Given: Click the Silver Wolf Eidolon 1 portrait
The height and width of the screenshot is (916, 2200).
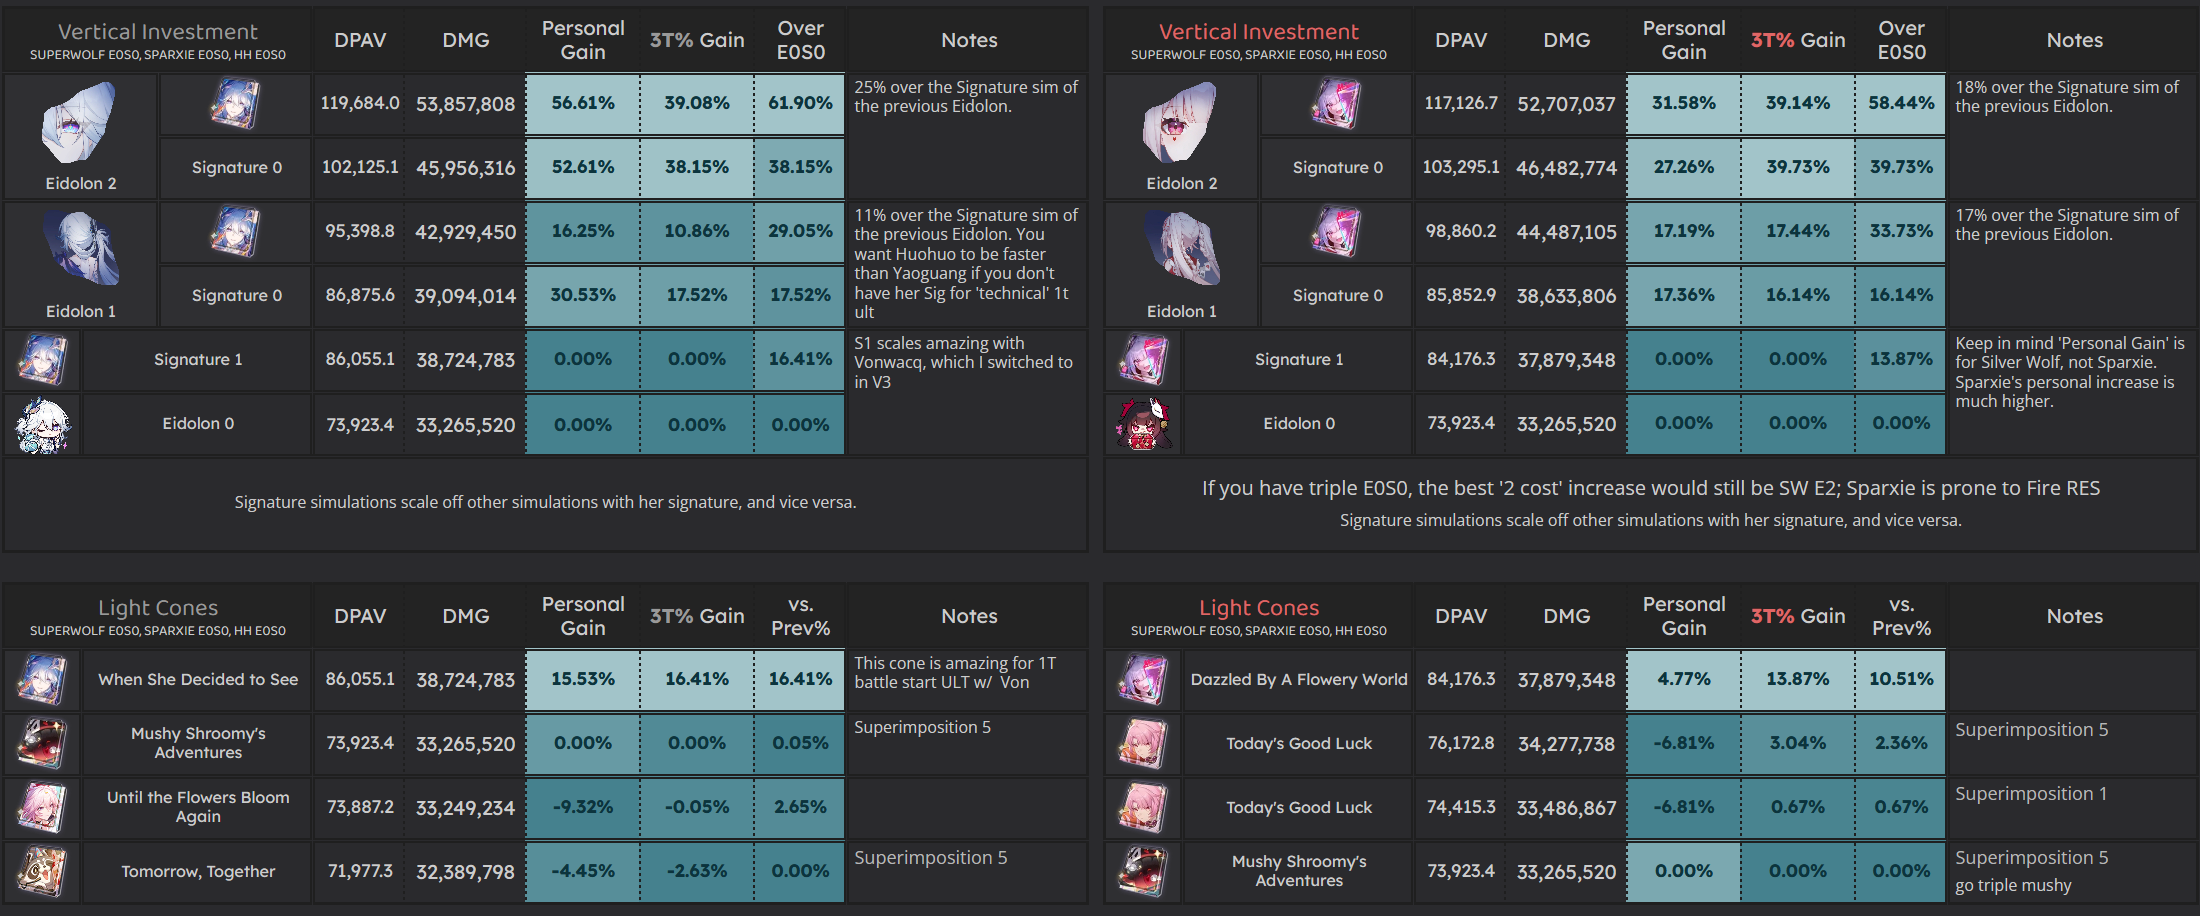Looking at the screenshot, I should pyautogui.click(x=80, y=250).
